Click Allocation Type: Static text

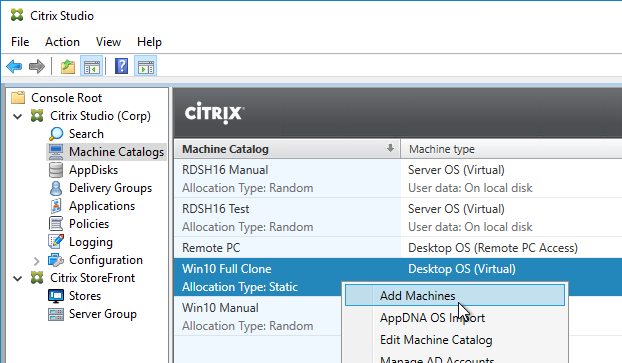[240, 287]
